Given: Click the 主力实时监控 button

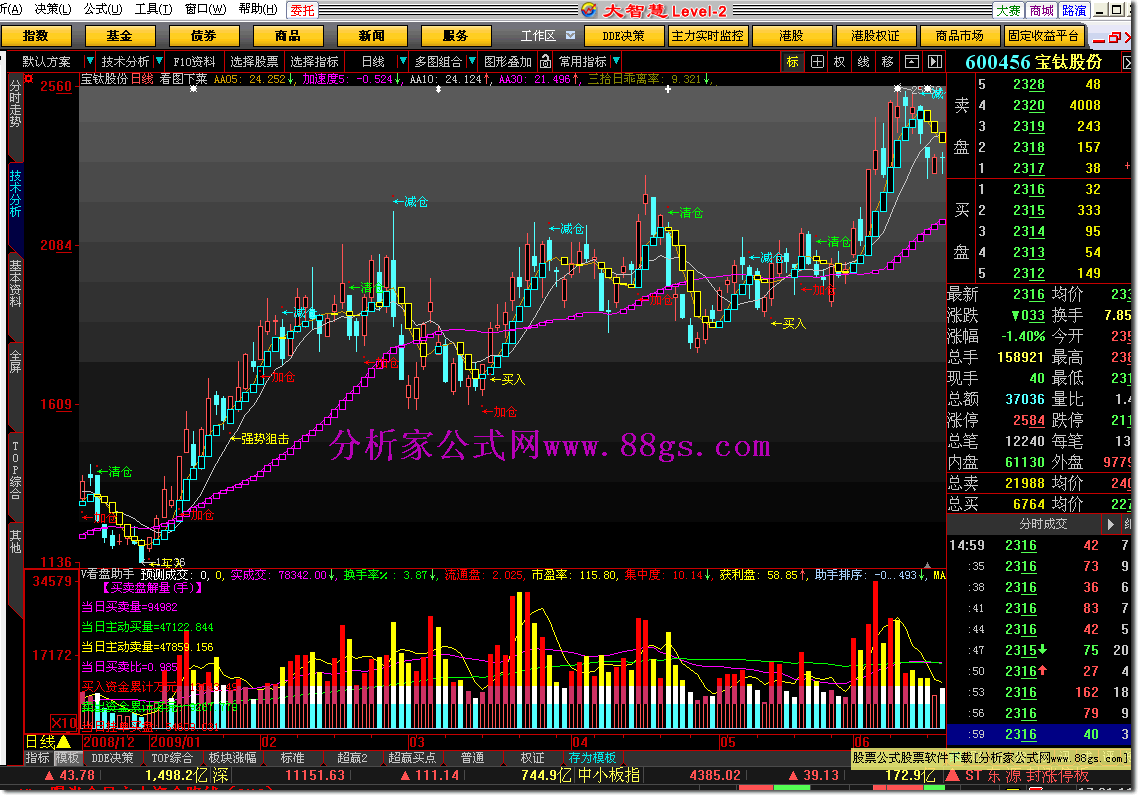Looking at the screenshot, I should (707, 36).
